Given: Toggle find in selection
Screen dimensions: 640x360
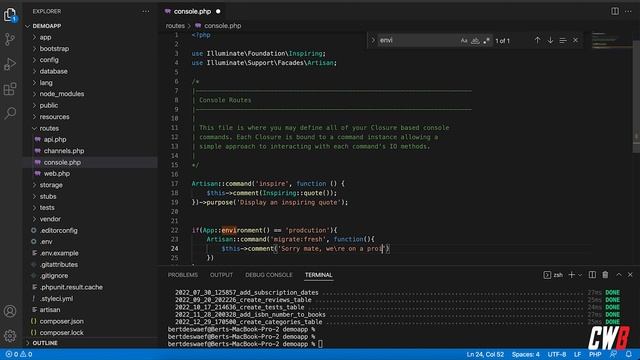Looking at the screenshot, I should pyautogui.click(x=563, y=40).
